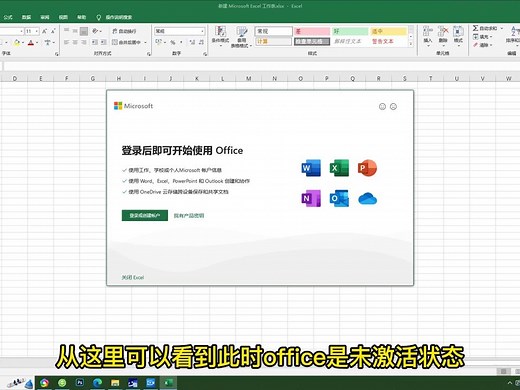Open Microsoft Edge from the taskbar
The image size is (520, 390).
pos(97,383)
